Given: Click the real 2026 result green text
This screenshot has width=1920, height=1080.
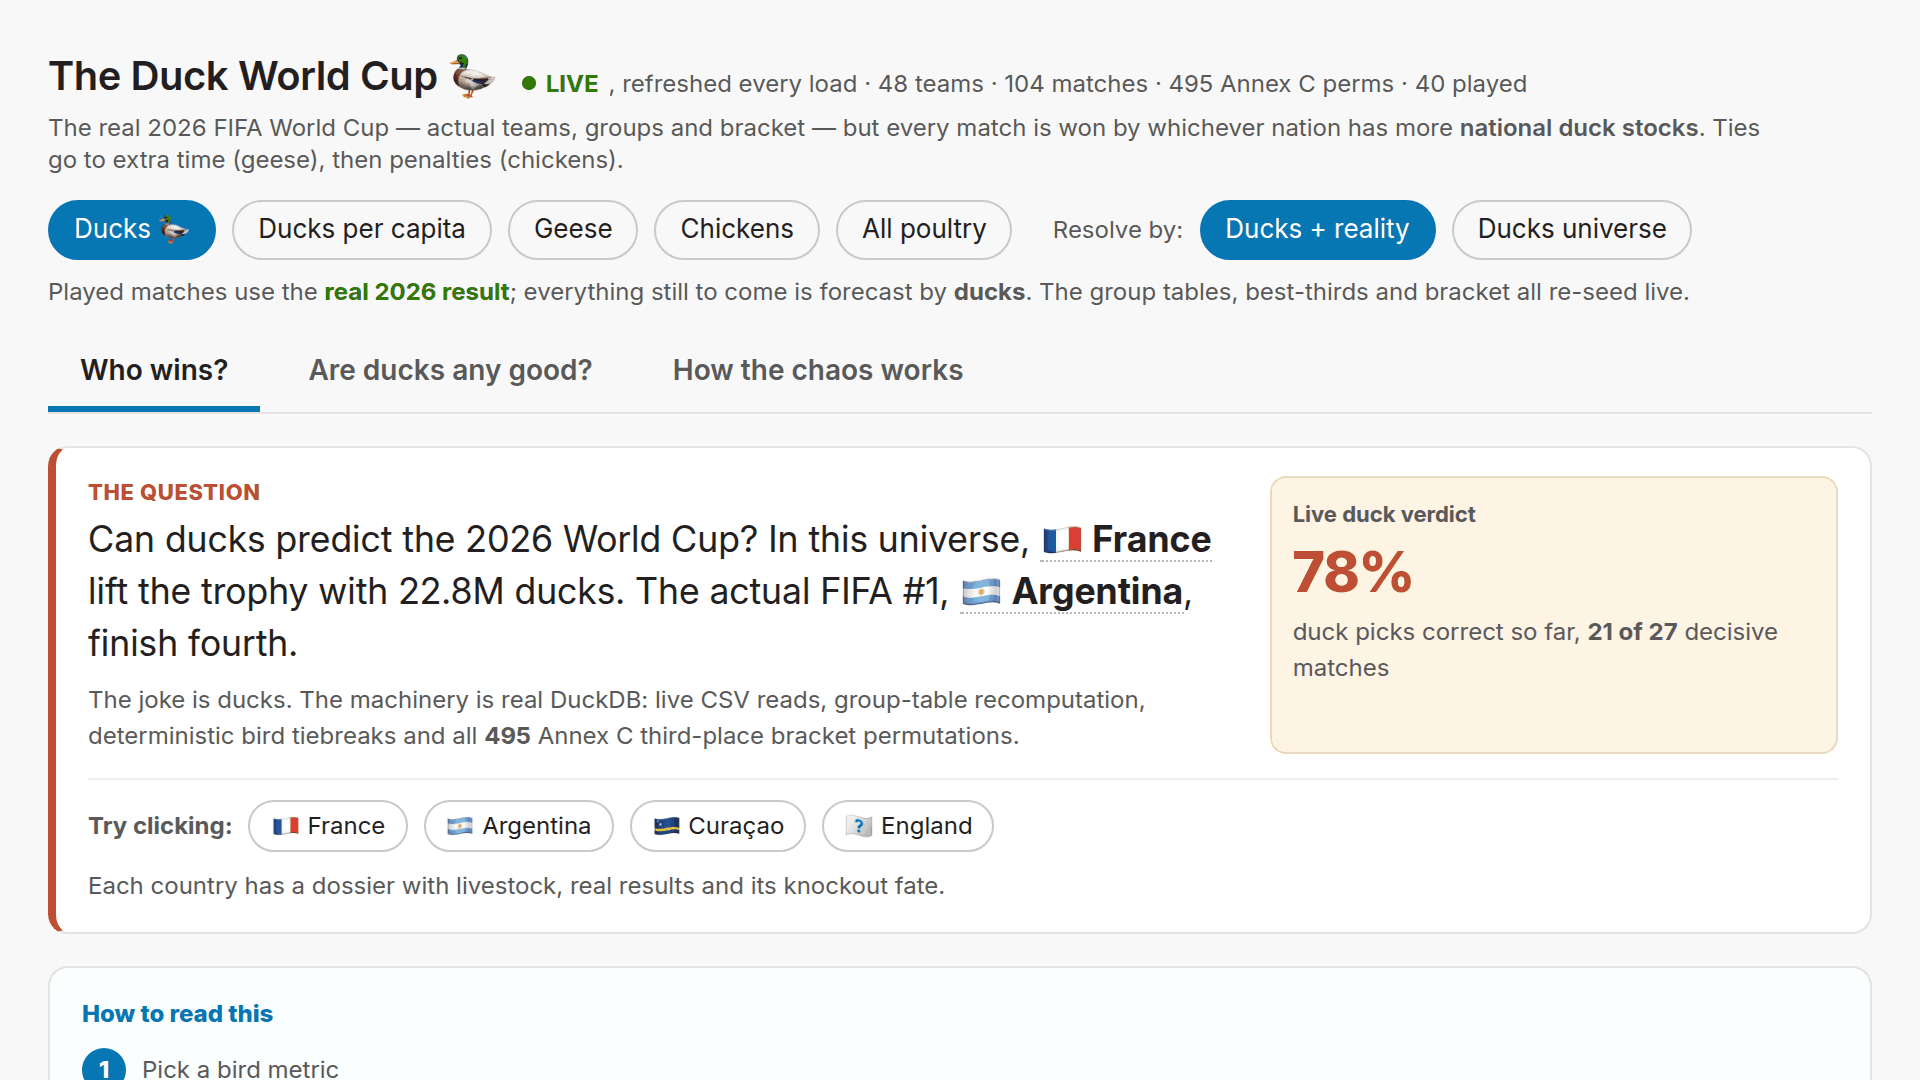Looking at the screenshot, I should [417, 292].
